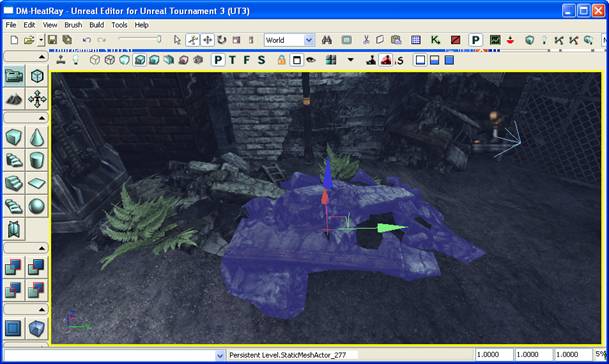
Task: Adjust the toolbar slider handle
Action: tap(158, 39)
